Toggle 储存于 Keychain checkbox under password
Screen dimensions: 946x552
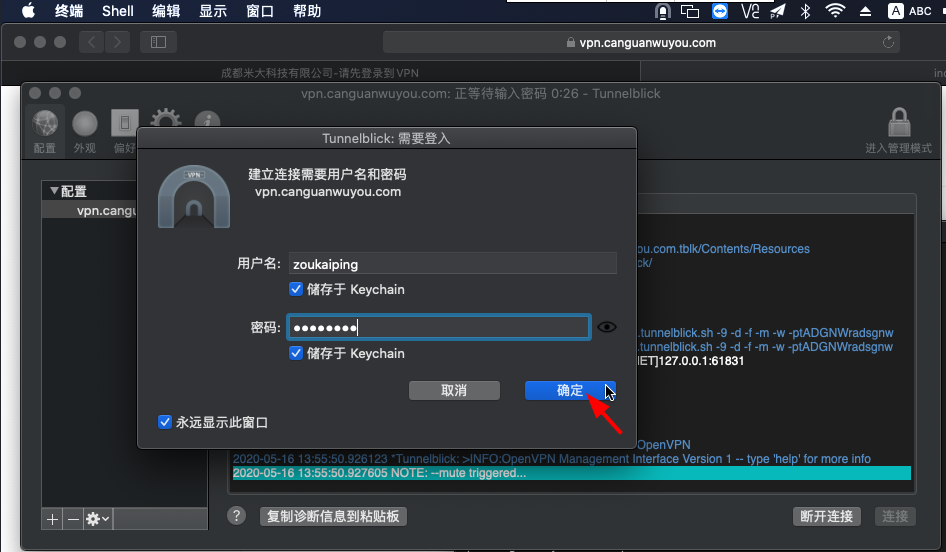coord(296,353)
